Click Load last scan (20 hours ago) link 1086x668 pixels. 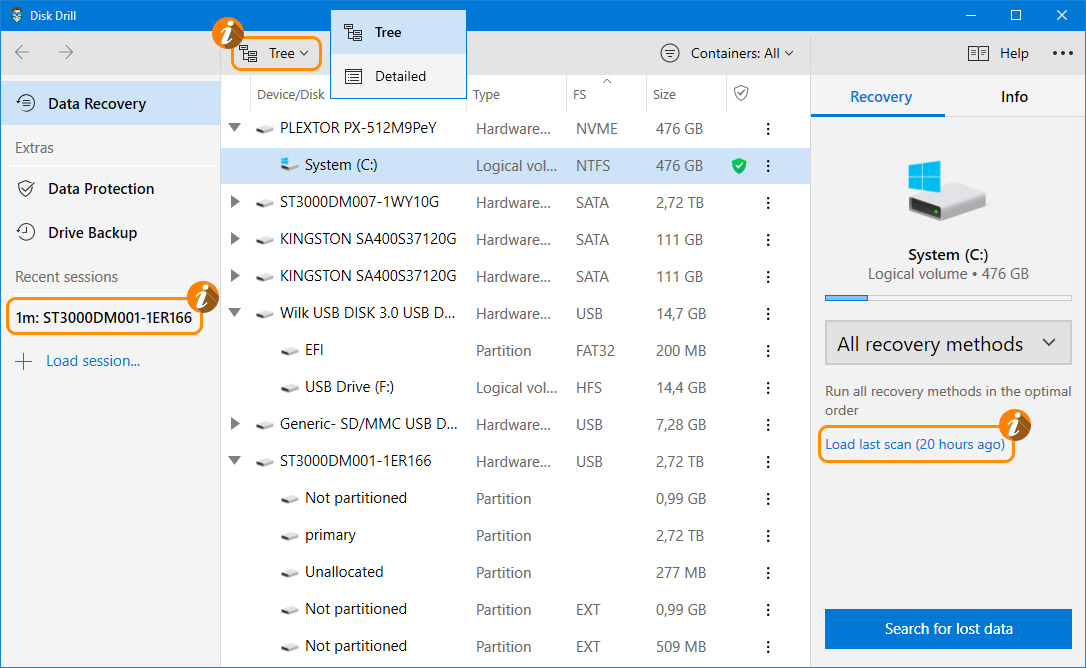point(915,444)
